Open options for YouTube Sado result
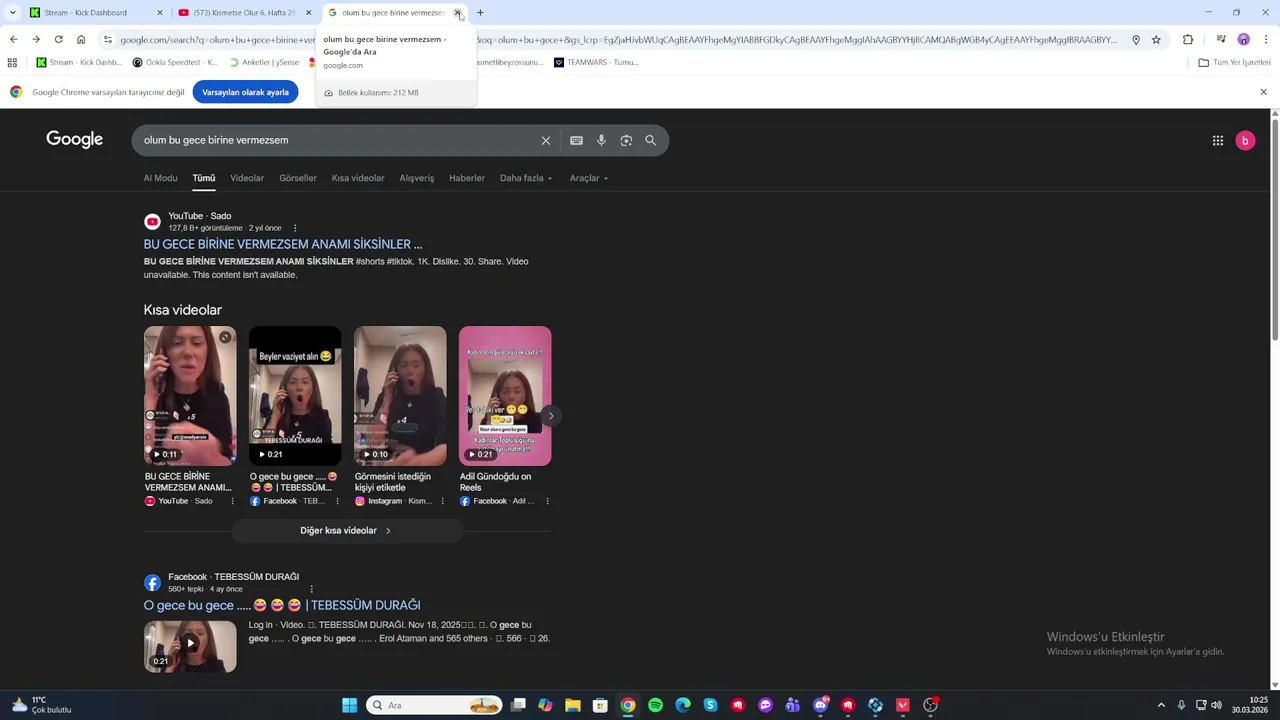The height and width of the screenshot is (720, 1280). tap(295, 228)
